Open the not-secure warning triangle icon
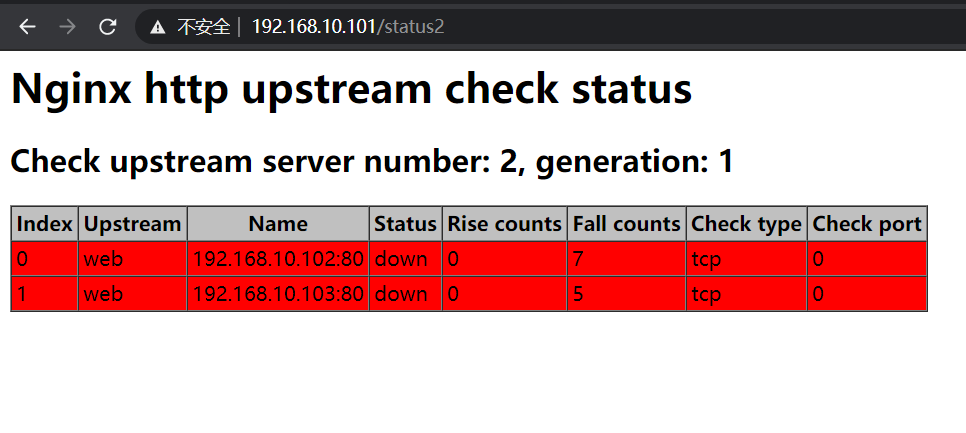This screenshot has height=433, width=966. pyautogui.click(x=158, y=27)
